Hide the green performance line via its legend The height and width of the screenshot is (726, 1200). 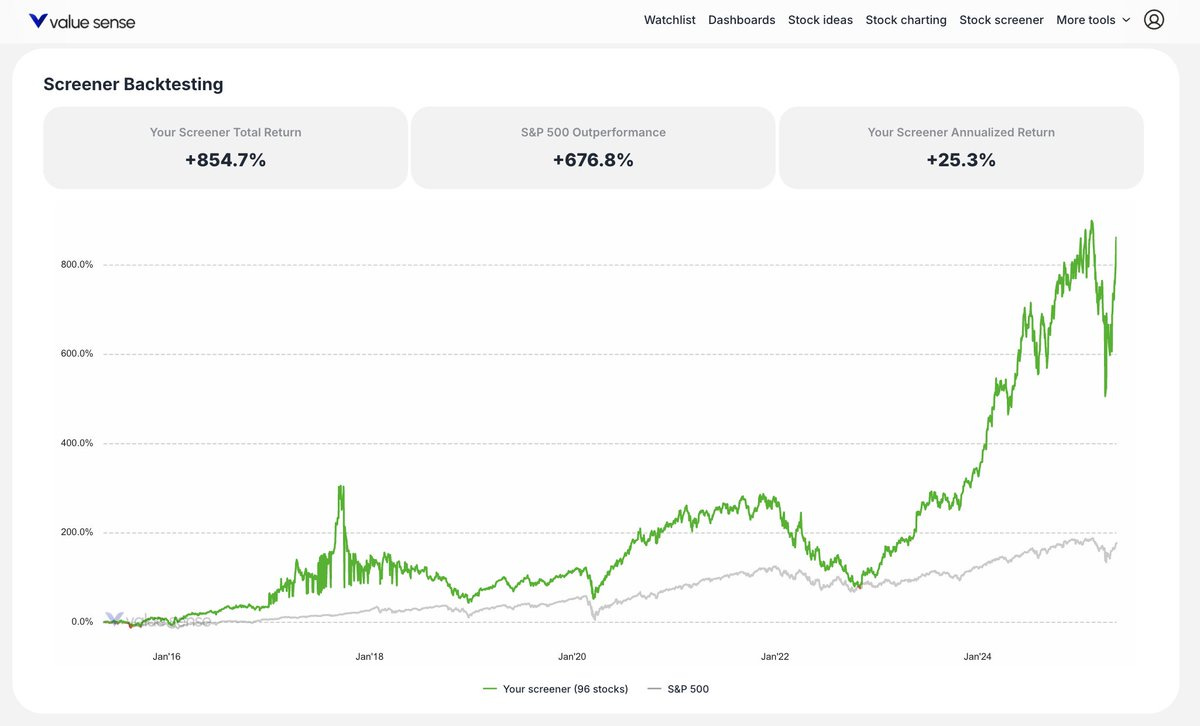pyautogui.click(x=565, y=688)
